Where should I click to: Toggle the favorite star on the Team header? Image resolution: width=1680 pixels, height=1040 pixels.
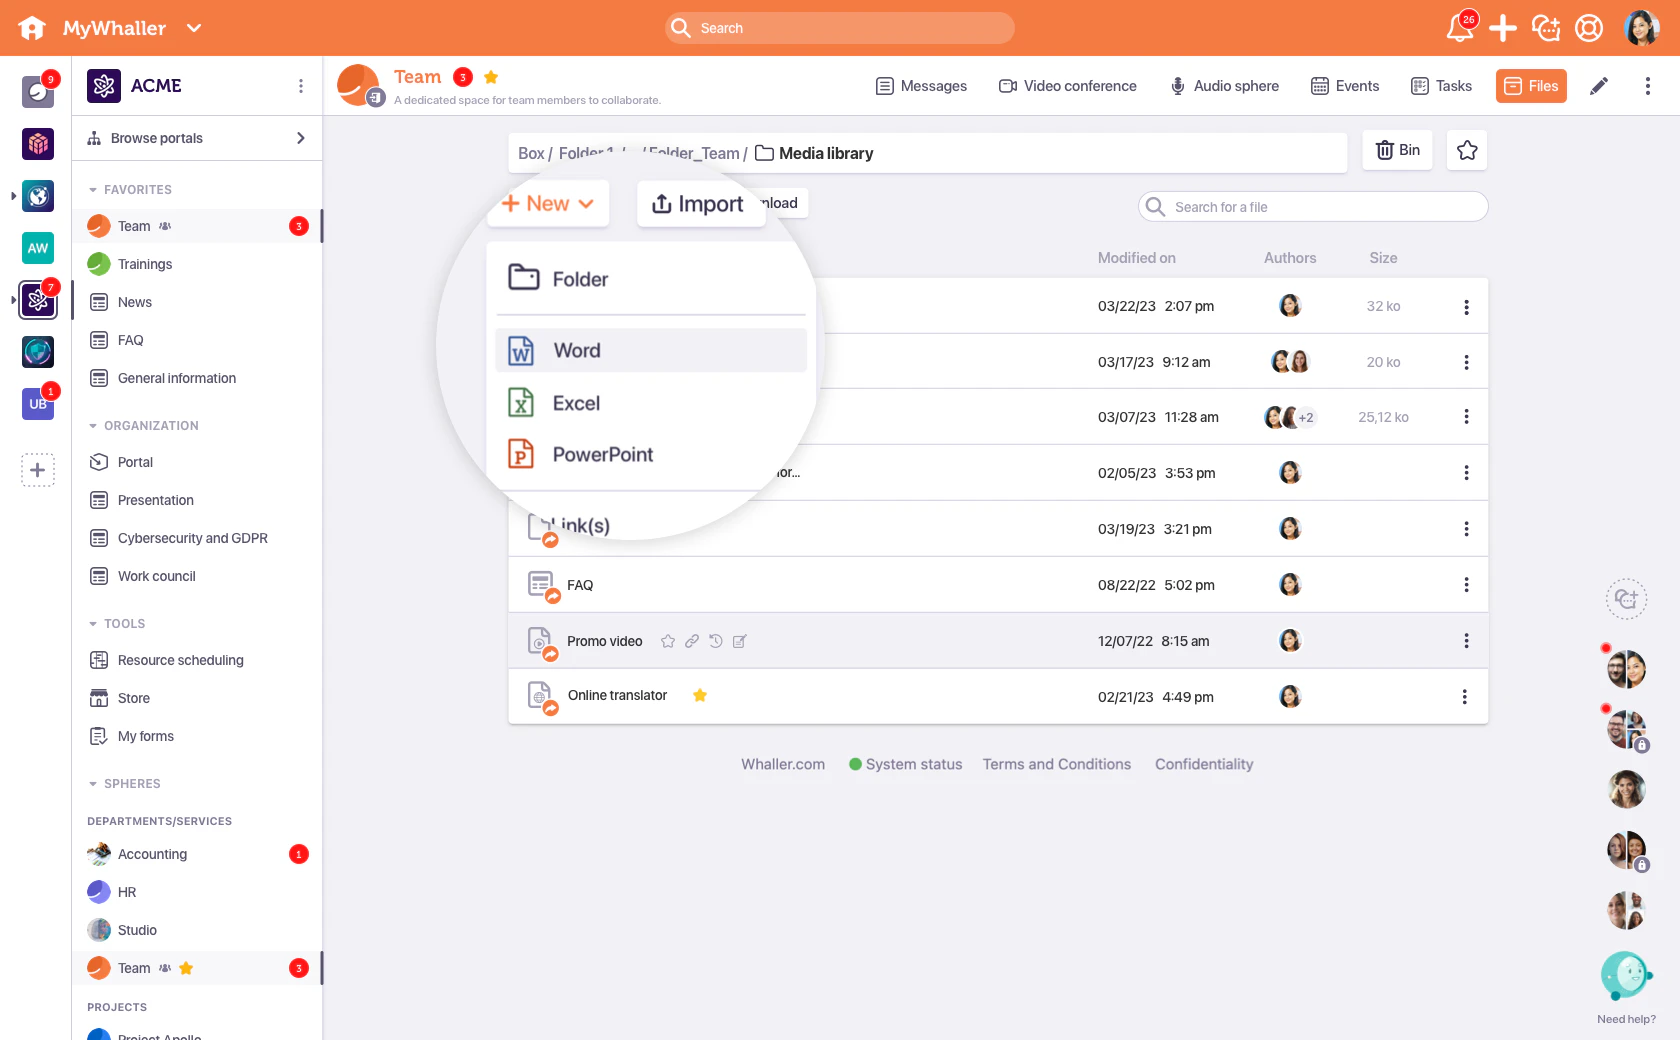pos(491,76)
